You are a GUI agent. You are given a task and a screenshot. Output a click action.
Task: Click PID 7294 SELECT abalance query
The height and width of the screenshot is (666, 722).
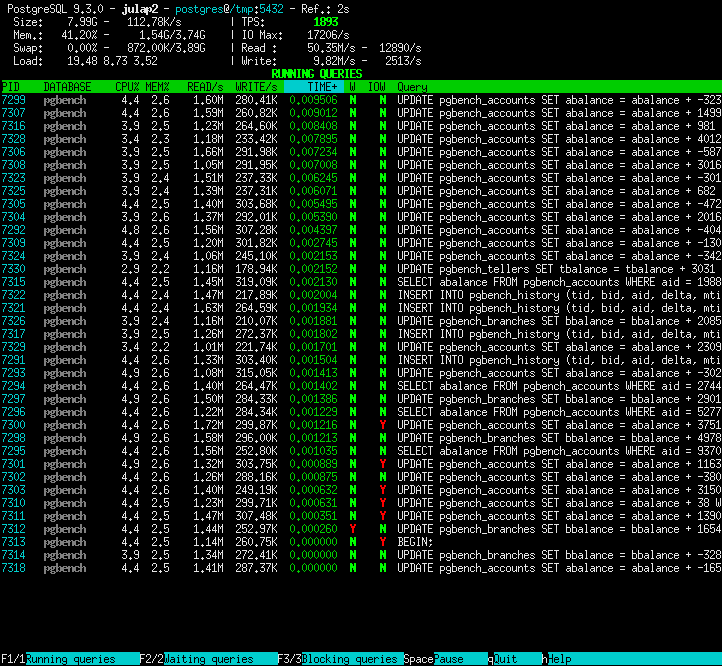(559, 386)
